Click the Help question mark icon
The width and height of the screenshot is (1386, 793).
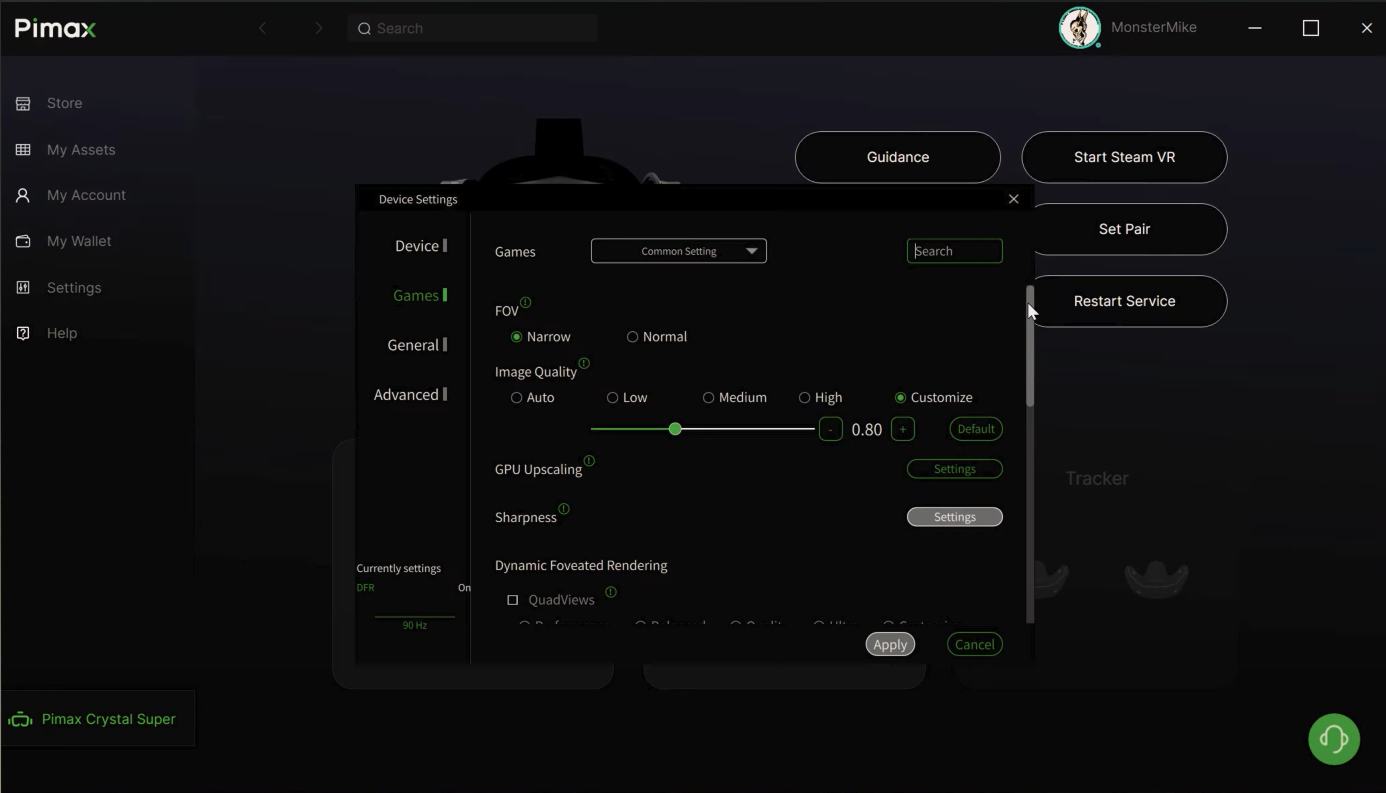point(23,334)
